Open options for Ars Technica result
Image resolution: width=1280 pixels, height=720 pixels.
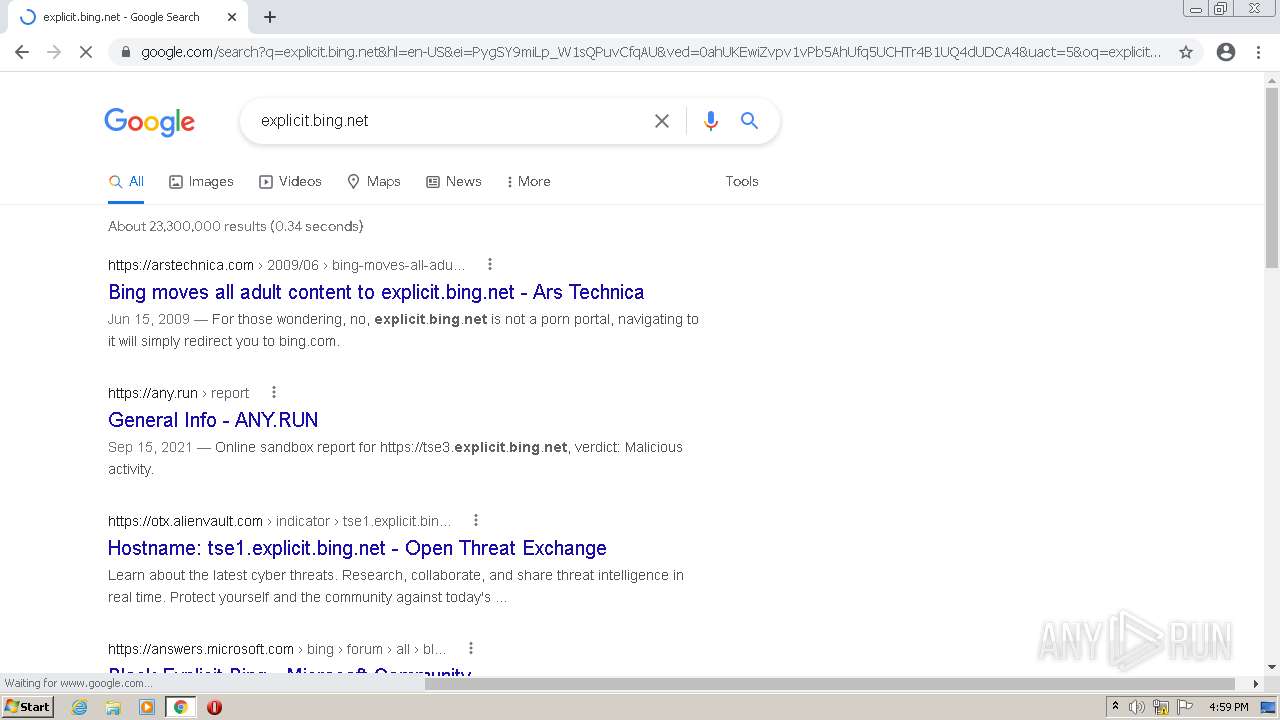490,264
